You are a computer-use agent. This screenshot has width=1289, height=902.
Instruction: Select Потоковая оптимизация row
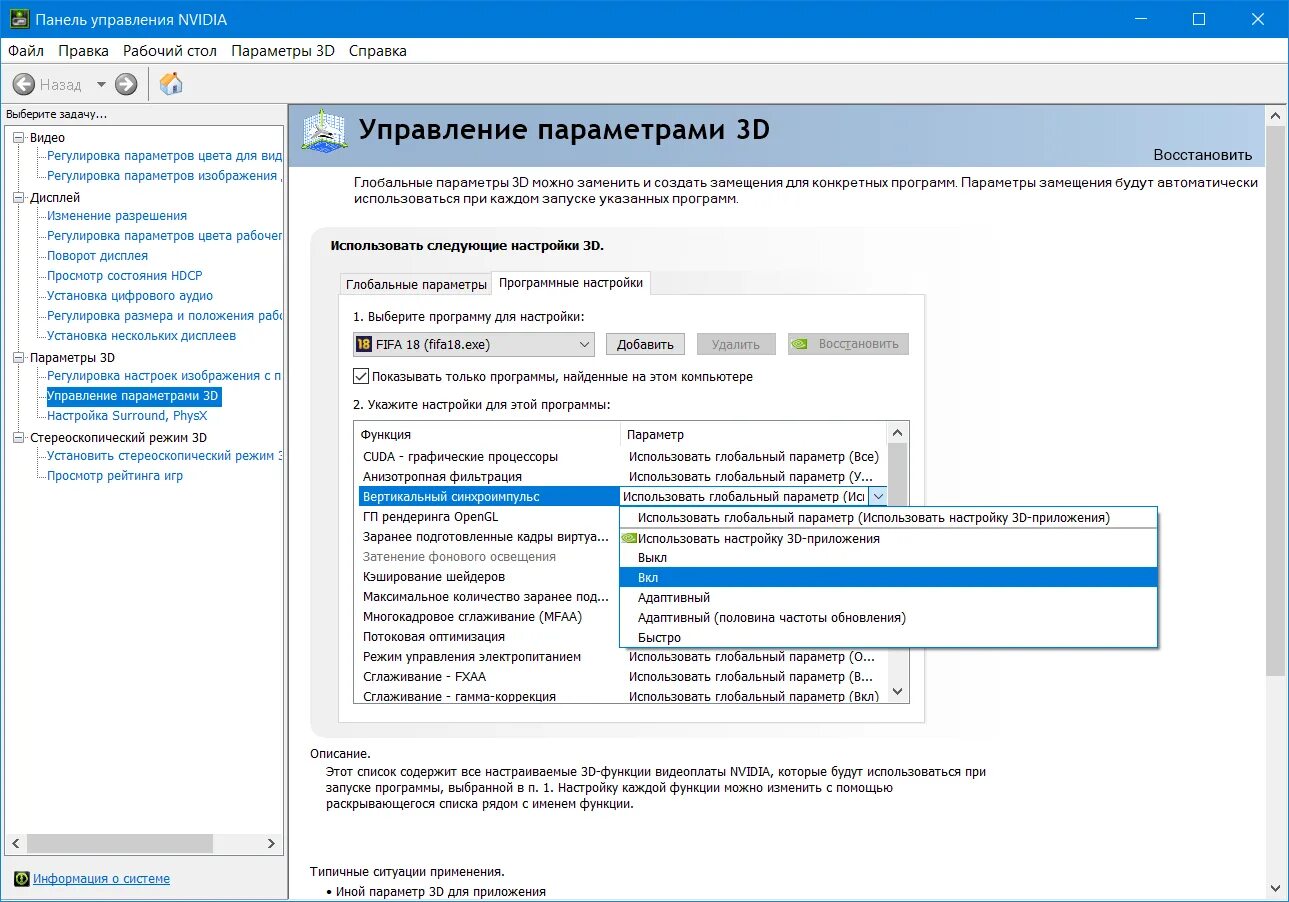pos(489,637)
